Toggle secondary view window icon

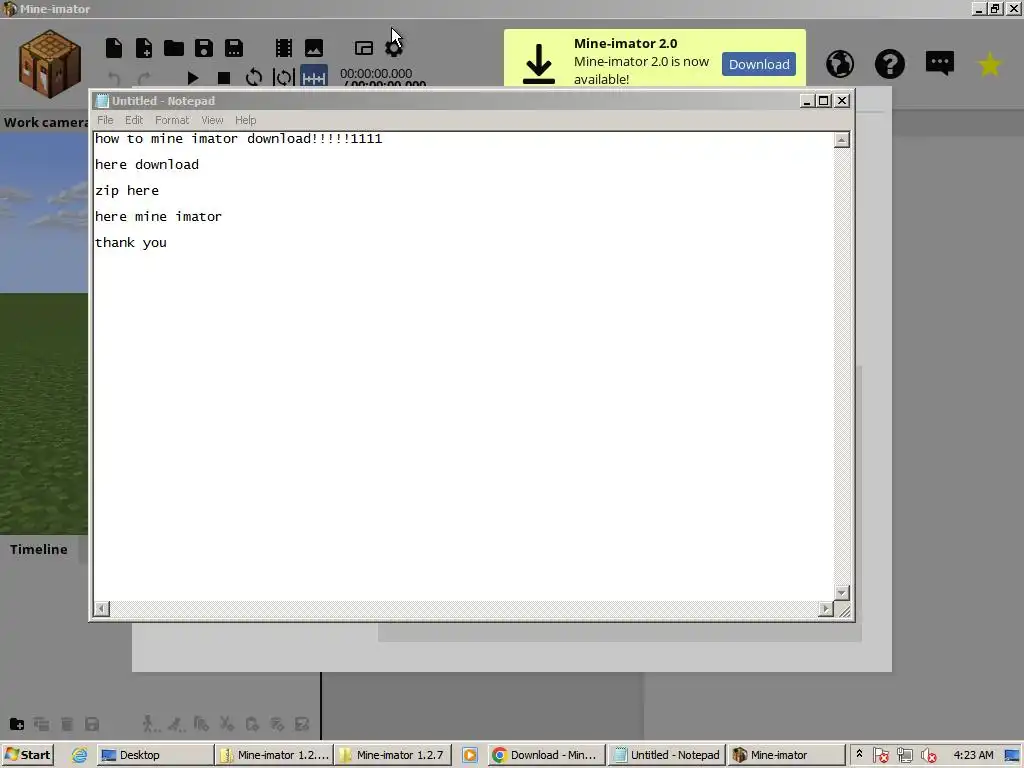tap(364, 48)
